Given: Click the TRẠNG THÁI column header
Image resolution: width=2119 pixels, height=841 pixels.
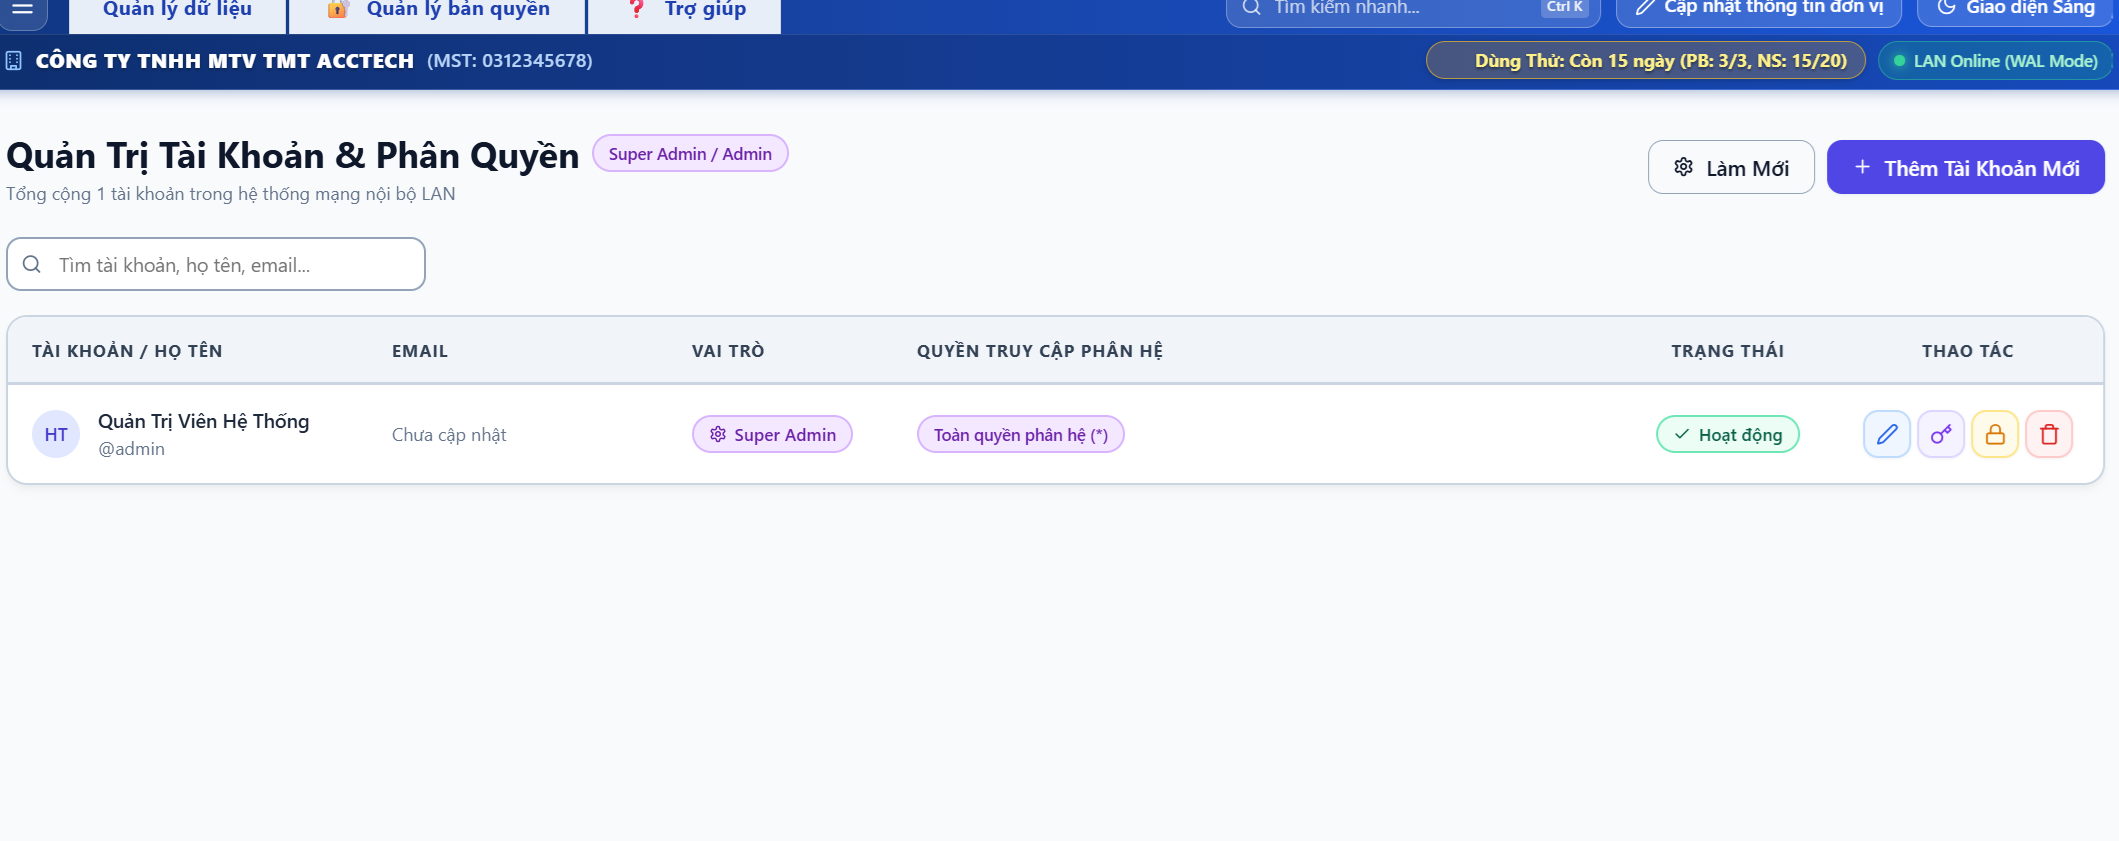Looking at the screenshot, I should (x=1728, y=351).
